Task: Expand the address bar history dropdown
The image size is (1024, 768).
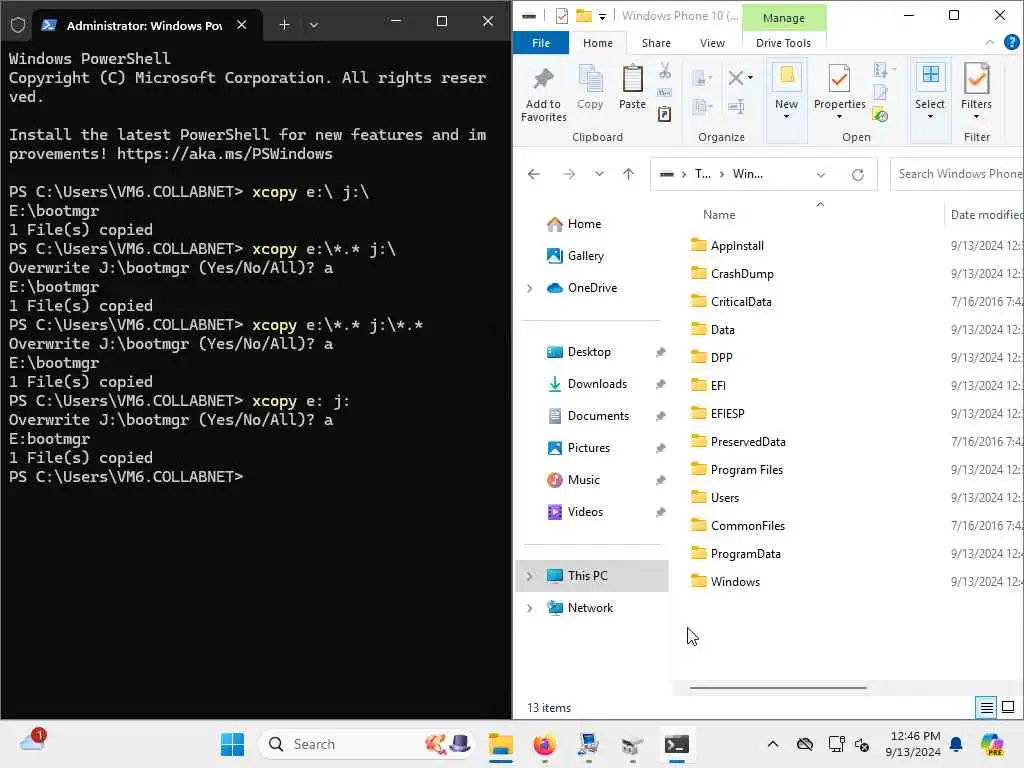Action: (821, 174)
